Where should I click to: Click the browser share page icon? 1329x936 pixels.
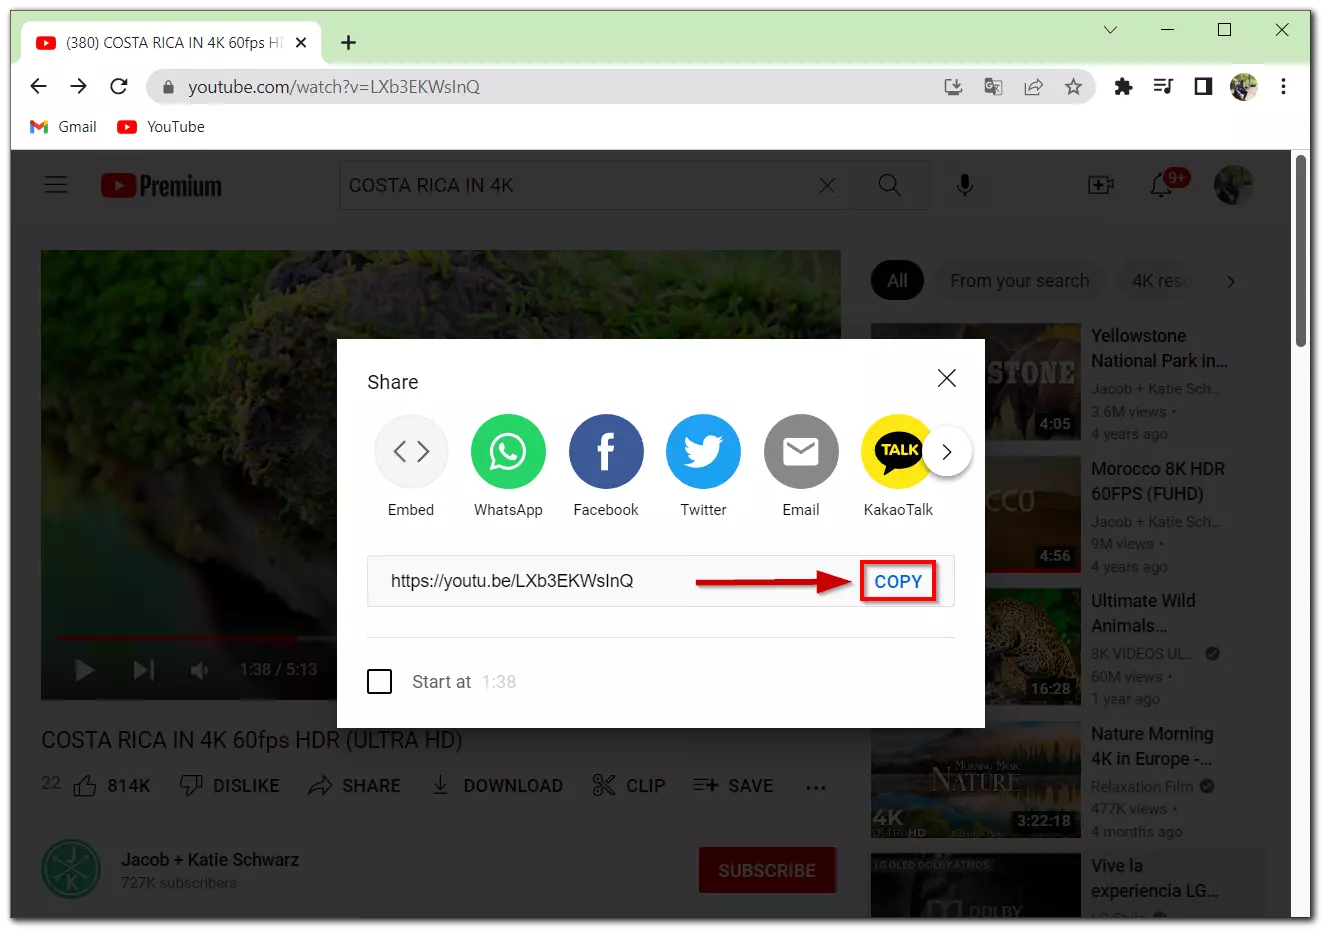pos(1033,87)
